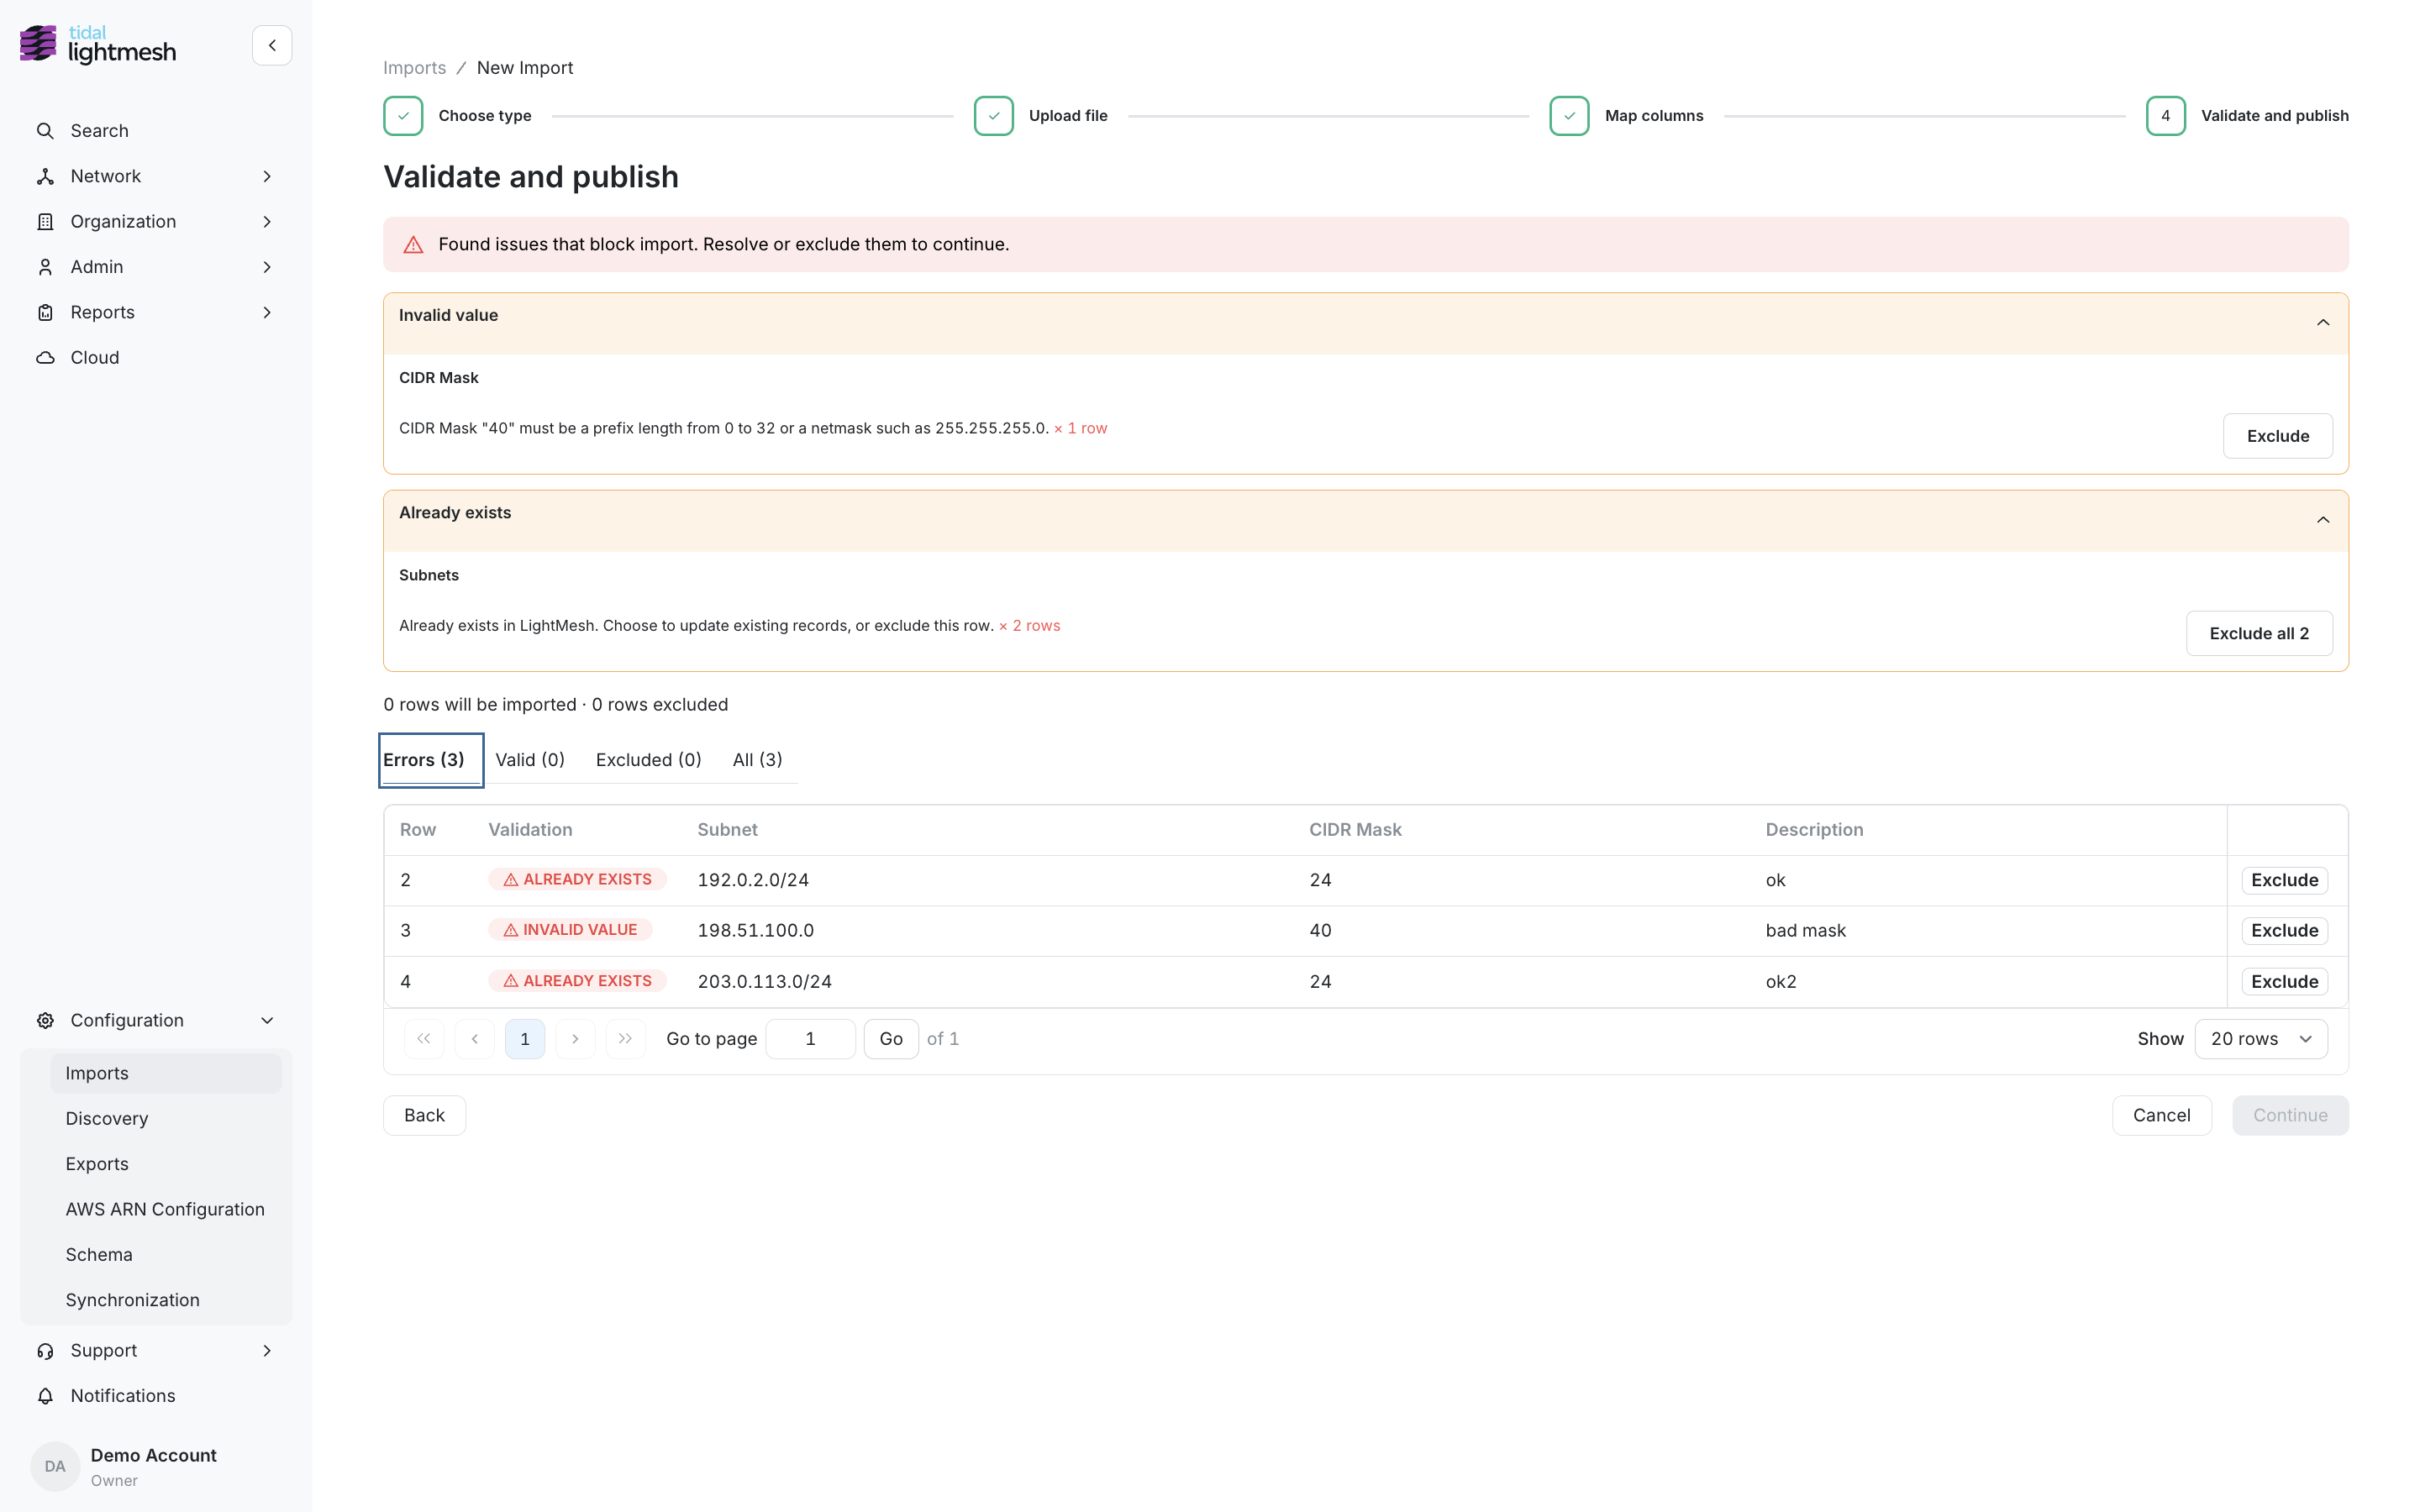This screenshot has height=1512, width=2420.
Task: Switch to the Excluded (0) tab
Action: point(648,760)
